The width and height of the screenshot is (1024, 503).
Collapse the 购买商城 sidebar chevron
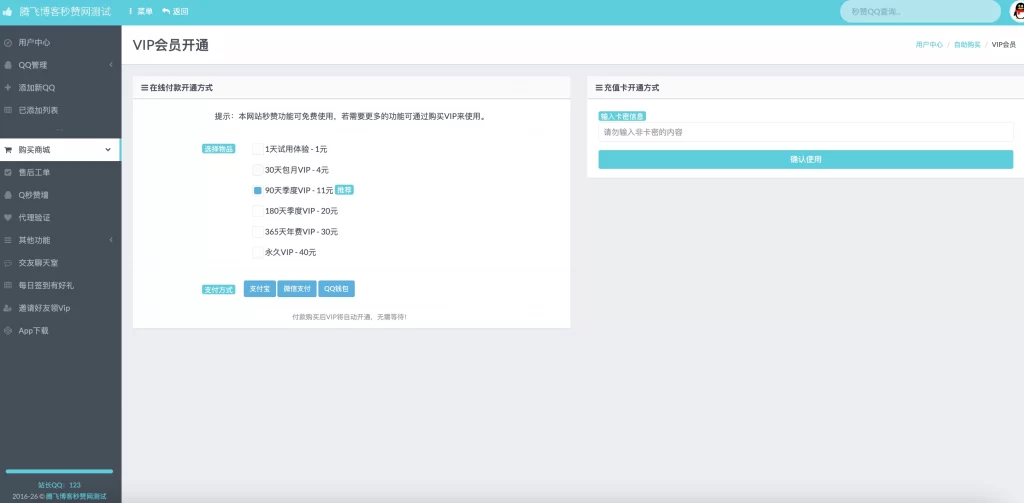pyautogui.click(x=108, y=150)
